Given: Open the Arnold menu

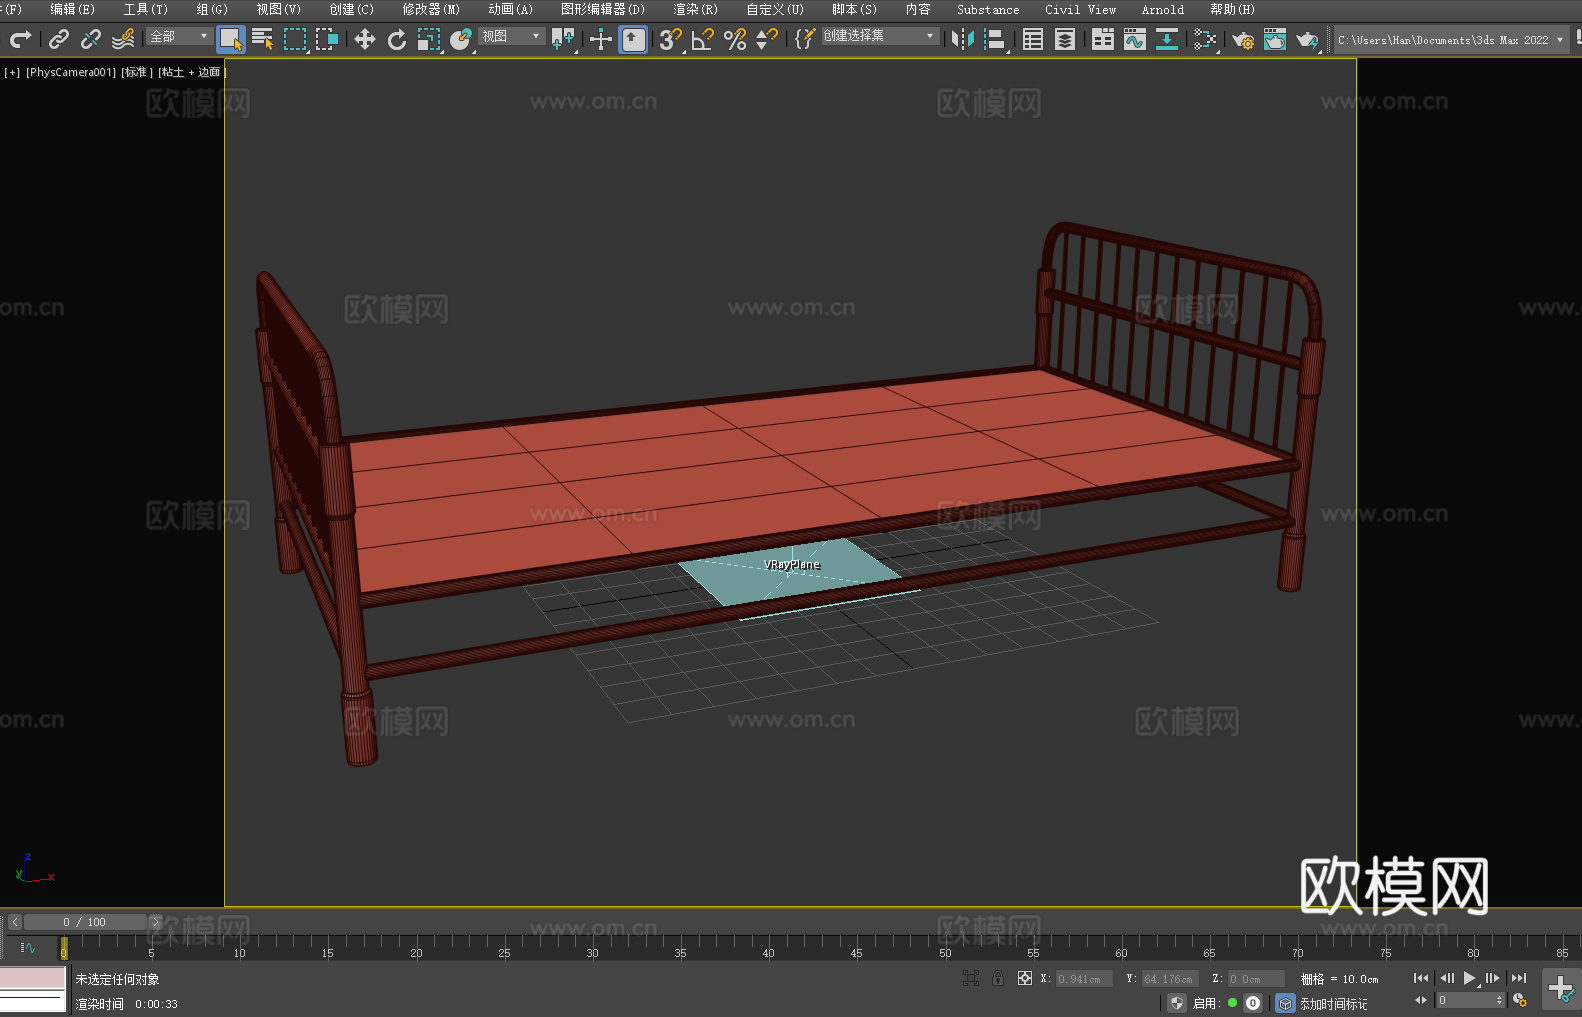Looking at the screenshot, I should click(x=1162, y=10).
